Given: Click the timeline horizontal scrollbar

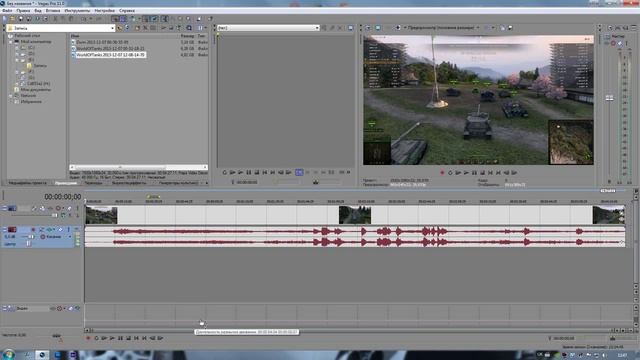Looking at the screenshot, I should [351, 330].
